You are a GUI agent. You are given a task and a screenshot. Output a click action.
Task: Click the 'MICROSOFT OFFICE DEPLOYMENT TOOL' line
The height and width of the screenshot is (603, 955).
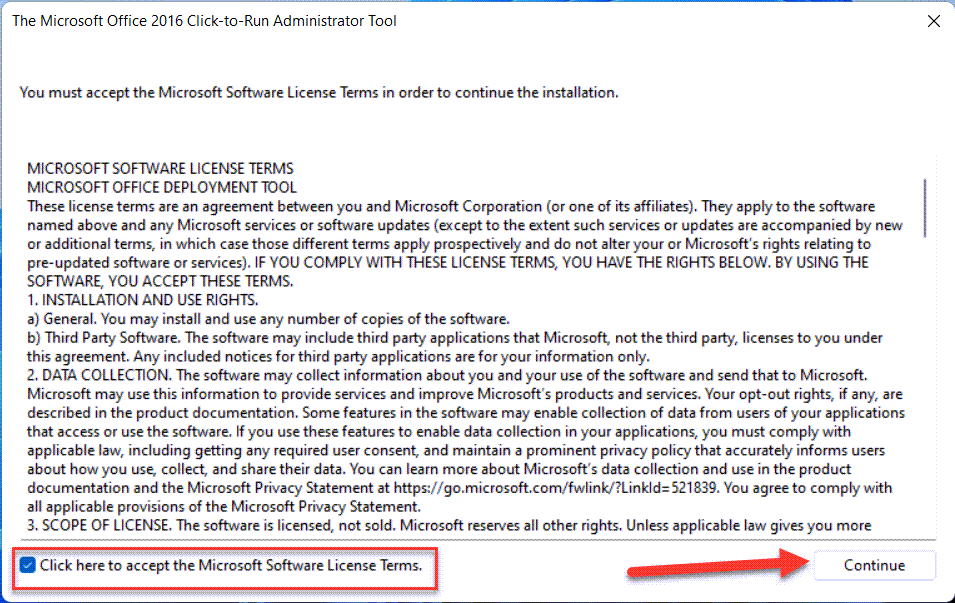pos(162,187)
